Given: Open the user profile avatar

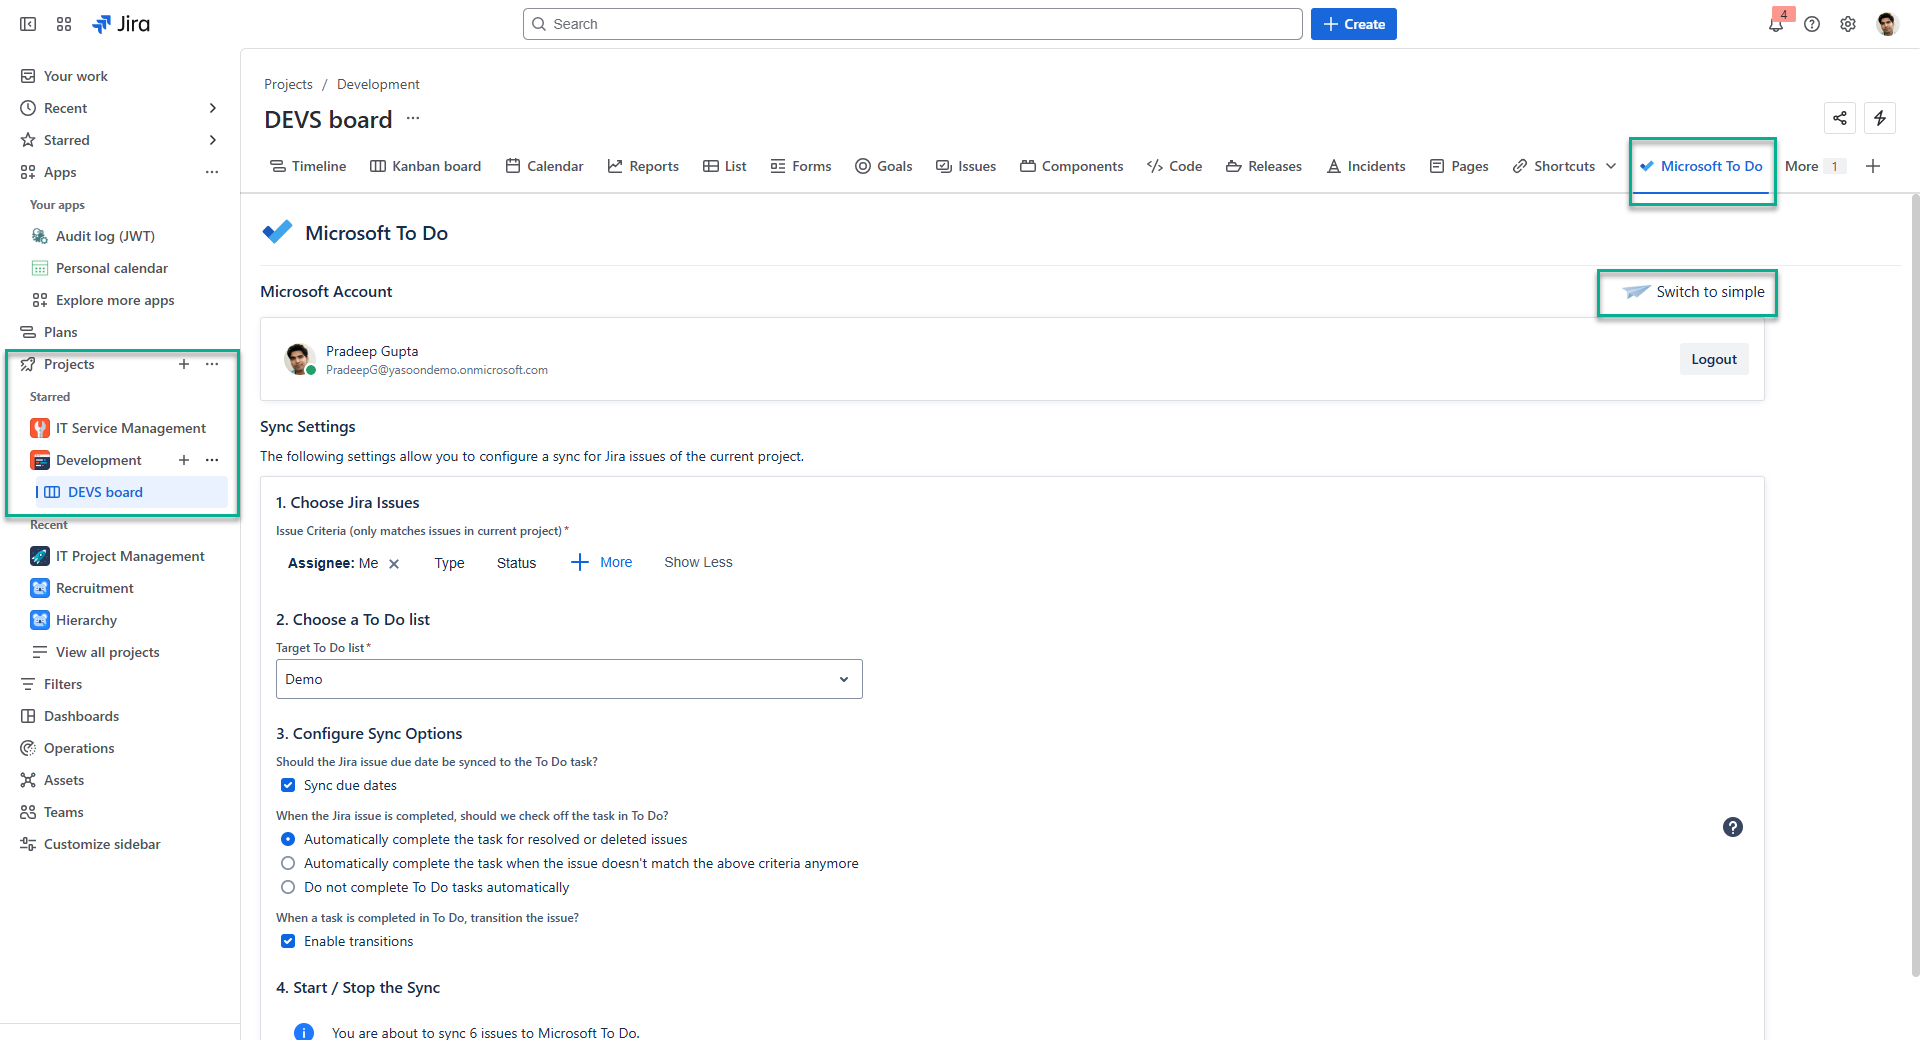Looking at the screenshot, I should (1887, 24).
